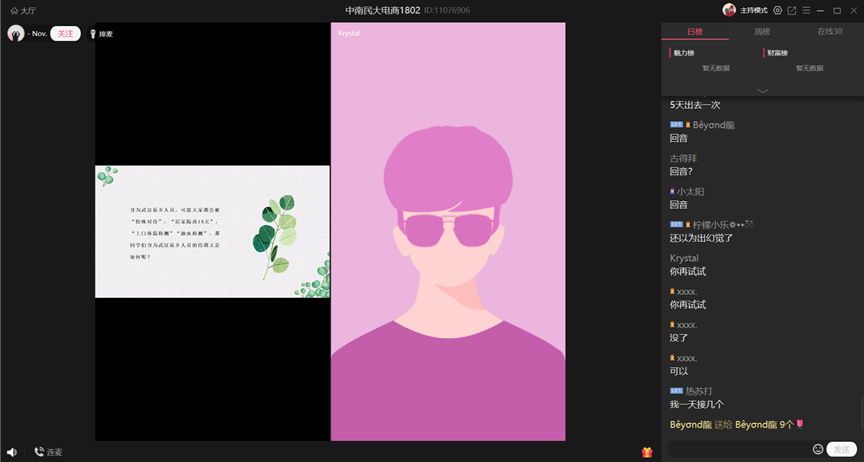Expand the ranking panel with down chevron

pyautogui.click(x=763, y=90)
